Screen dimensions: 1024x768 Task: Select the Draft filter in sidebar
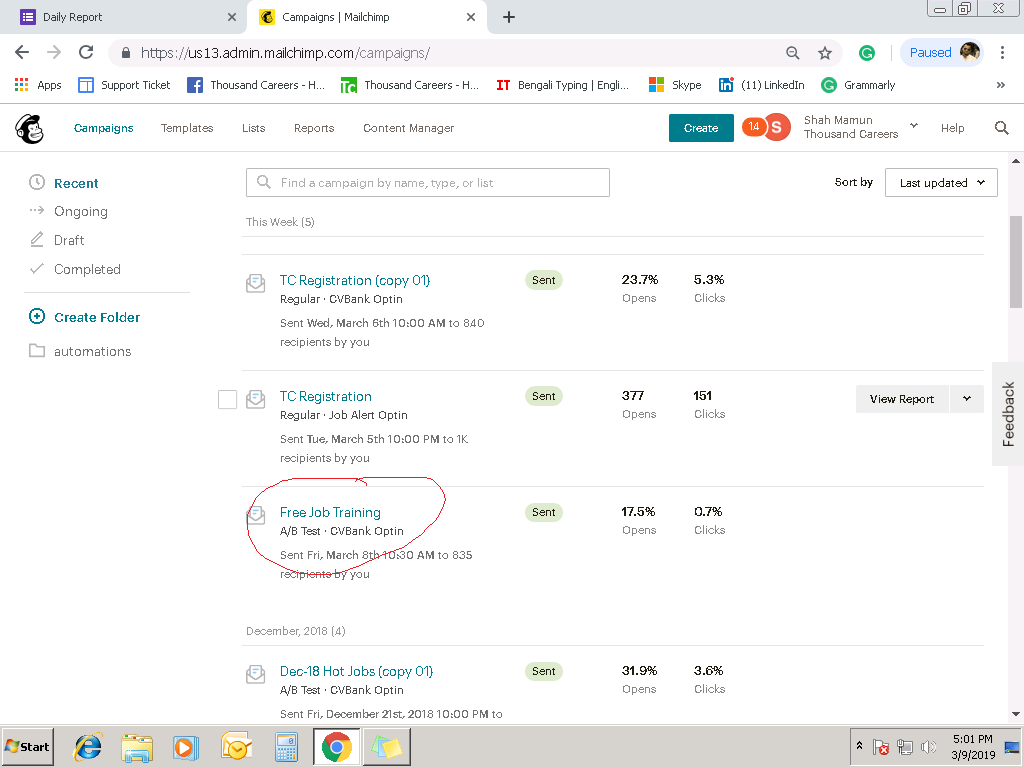[x=69, y=240]
